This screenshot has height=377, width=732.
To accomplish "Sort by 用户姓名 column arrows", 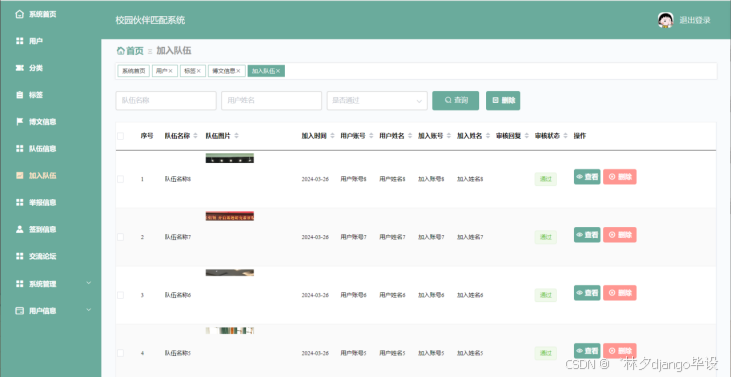I will pyautogui.click(x=410, y=136).
